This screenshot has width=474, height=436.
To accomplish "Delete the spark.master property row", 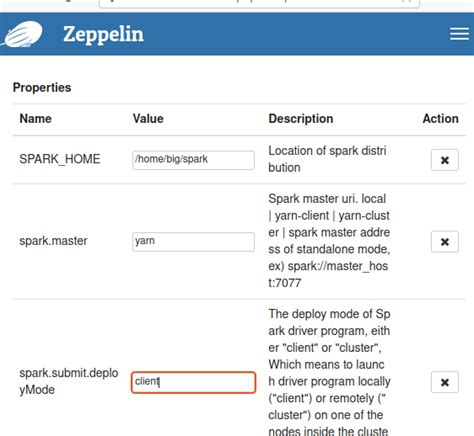I will click(445, 242).
